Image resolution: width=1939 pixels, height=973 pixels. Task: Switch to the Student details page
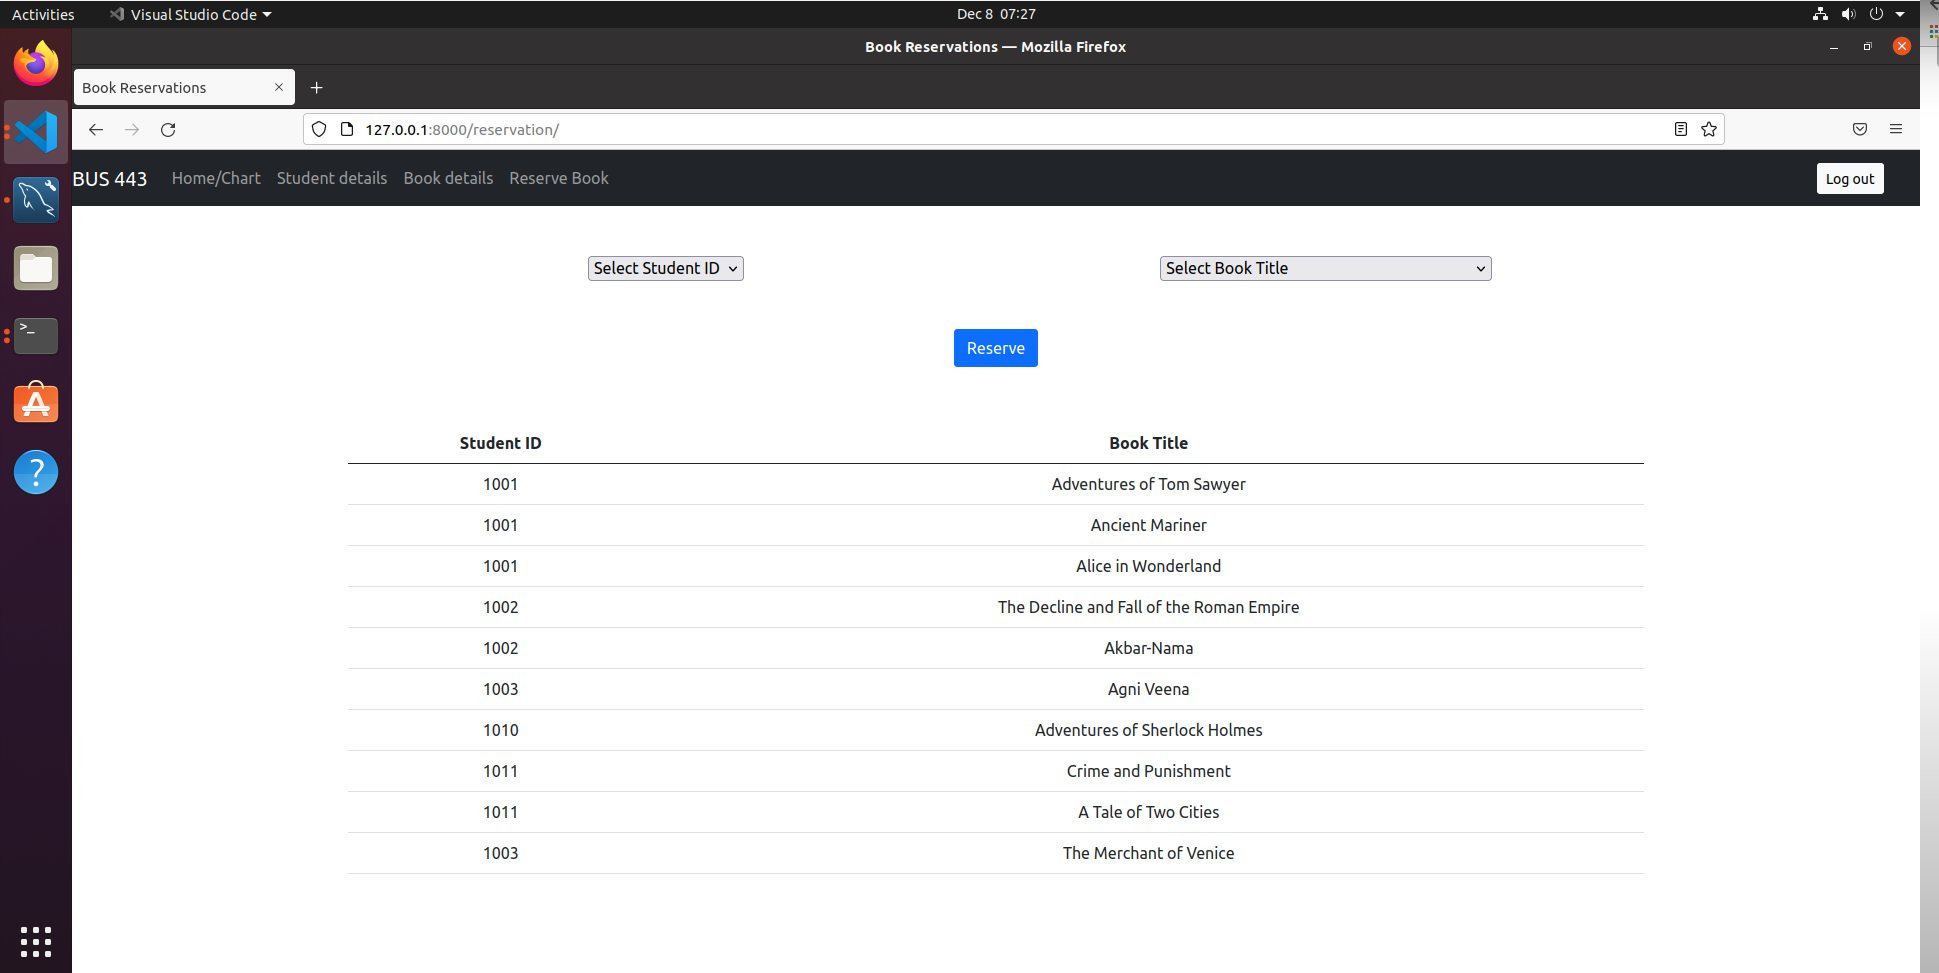pyautogui.click(x=331, y=178)
